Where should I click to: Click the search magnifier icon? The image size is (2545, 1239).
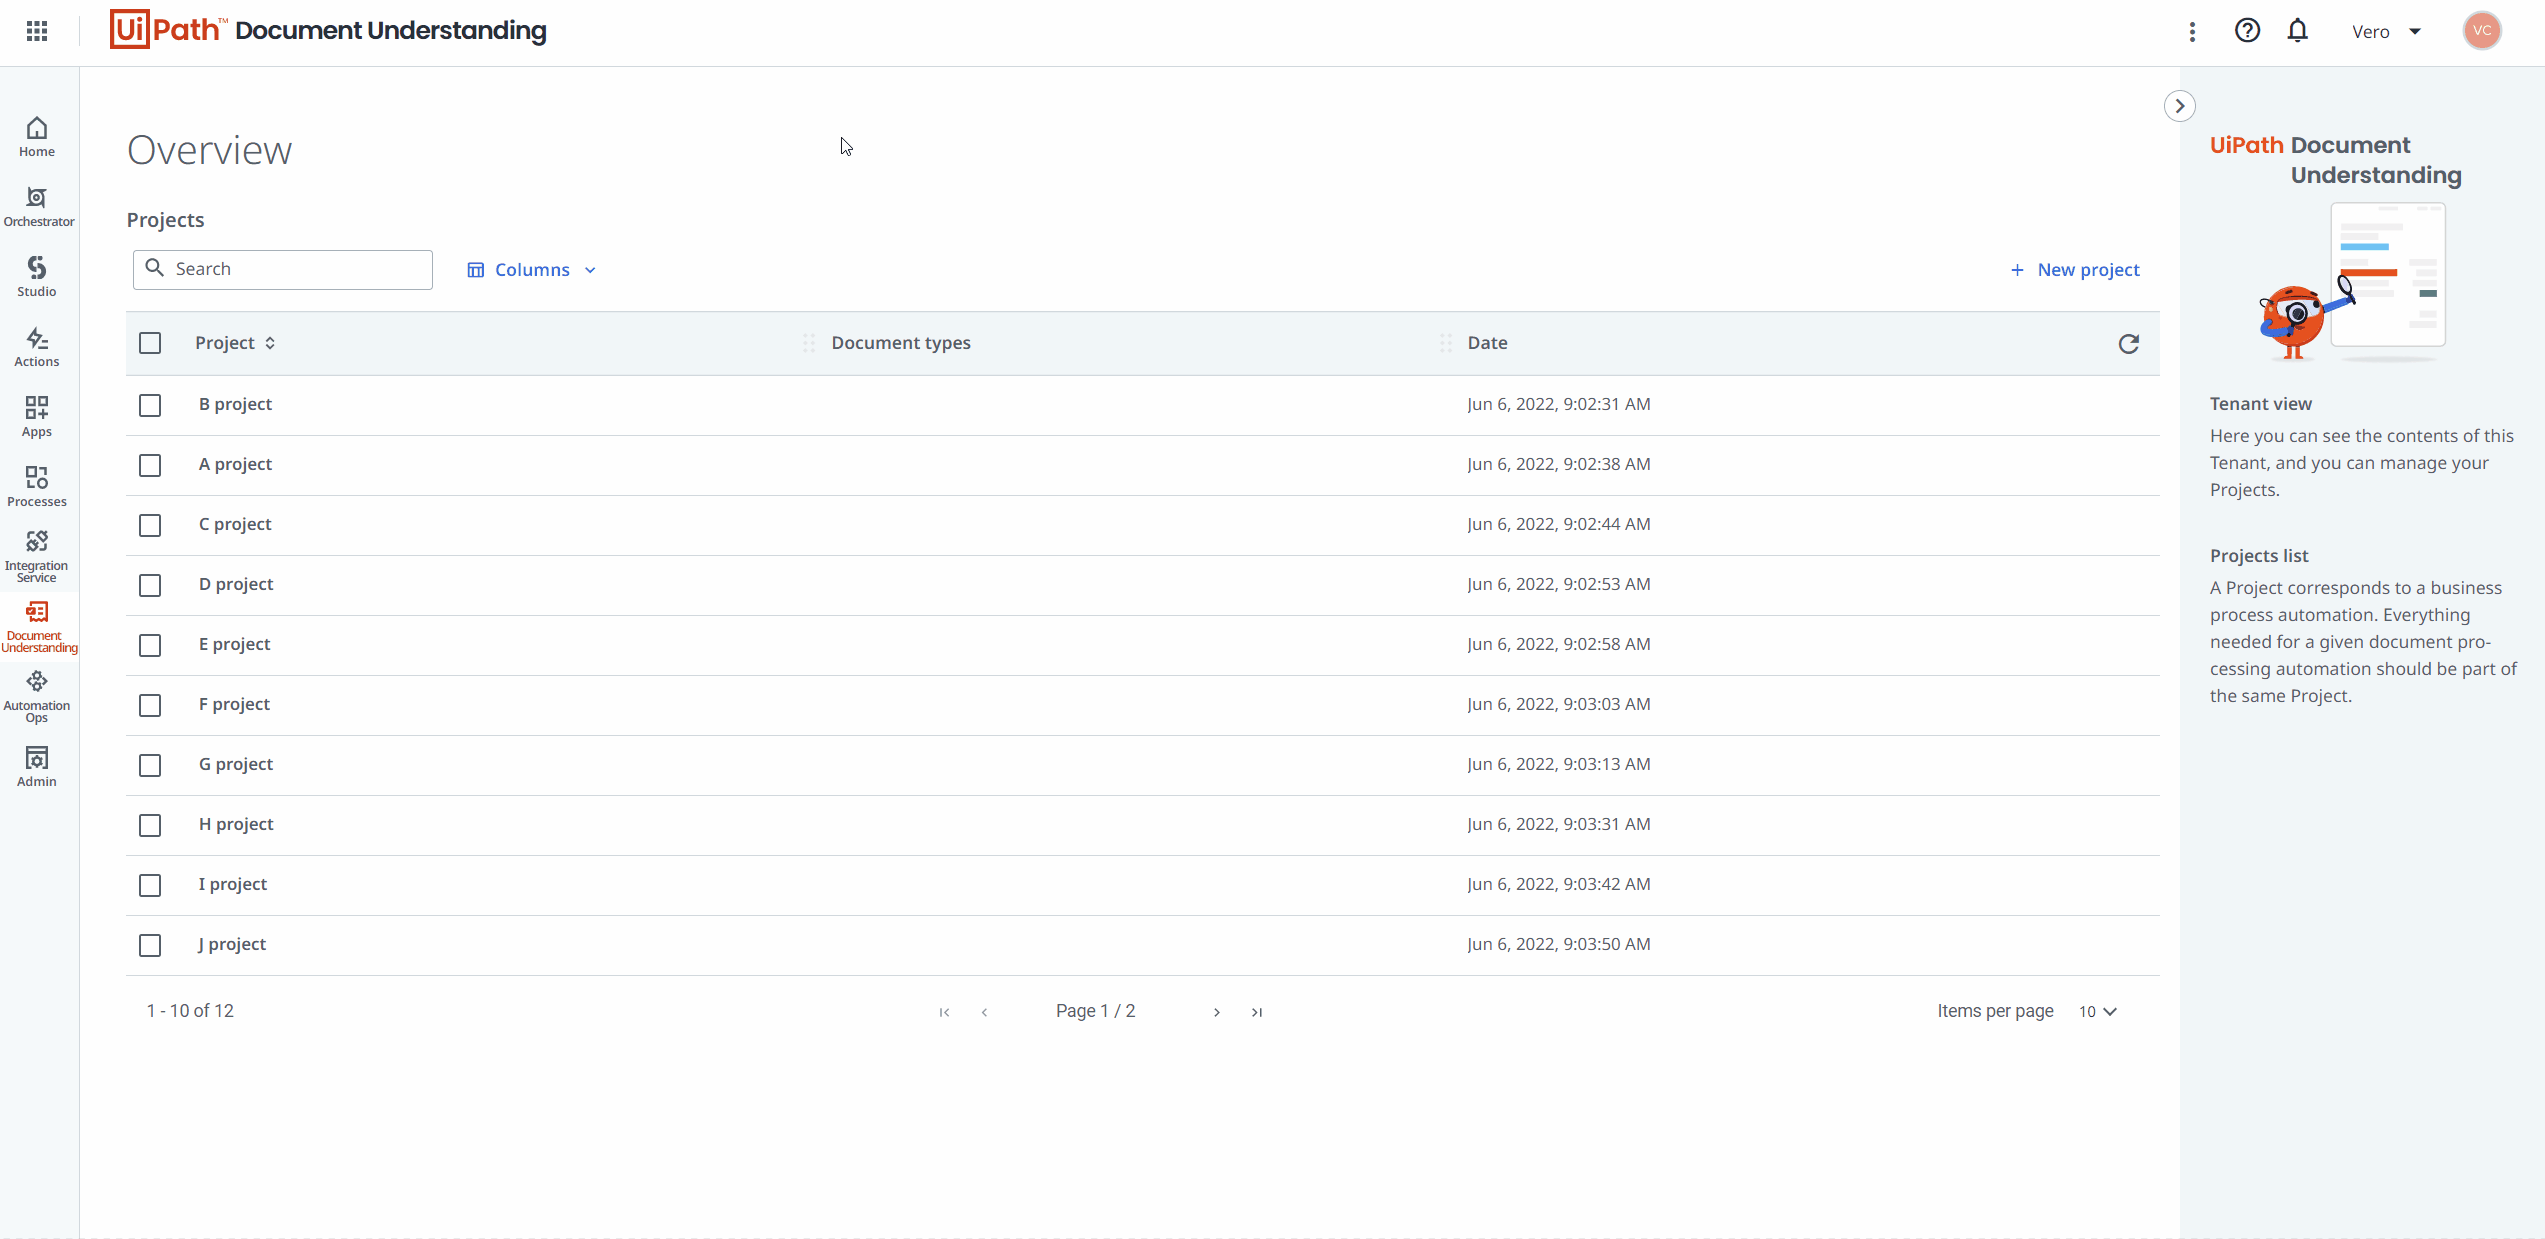tap(155, 268)
